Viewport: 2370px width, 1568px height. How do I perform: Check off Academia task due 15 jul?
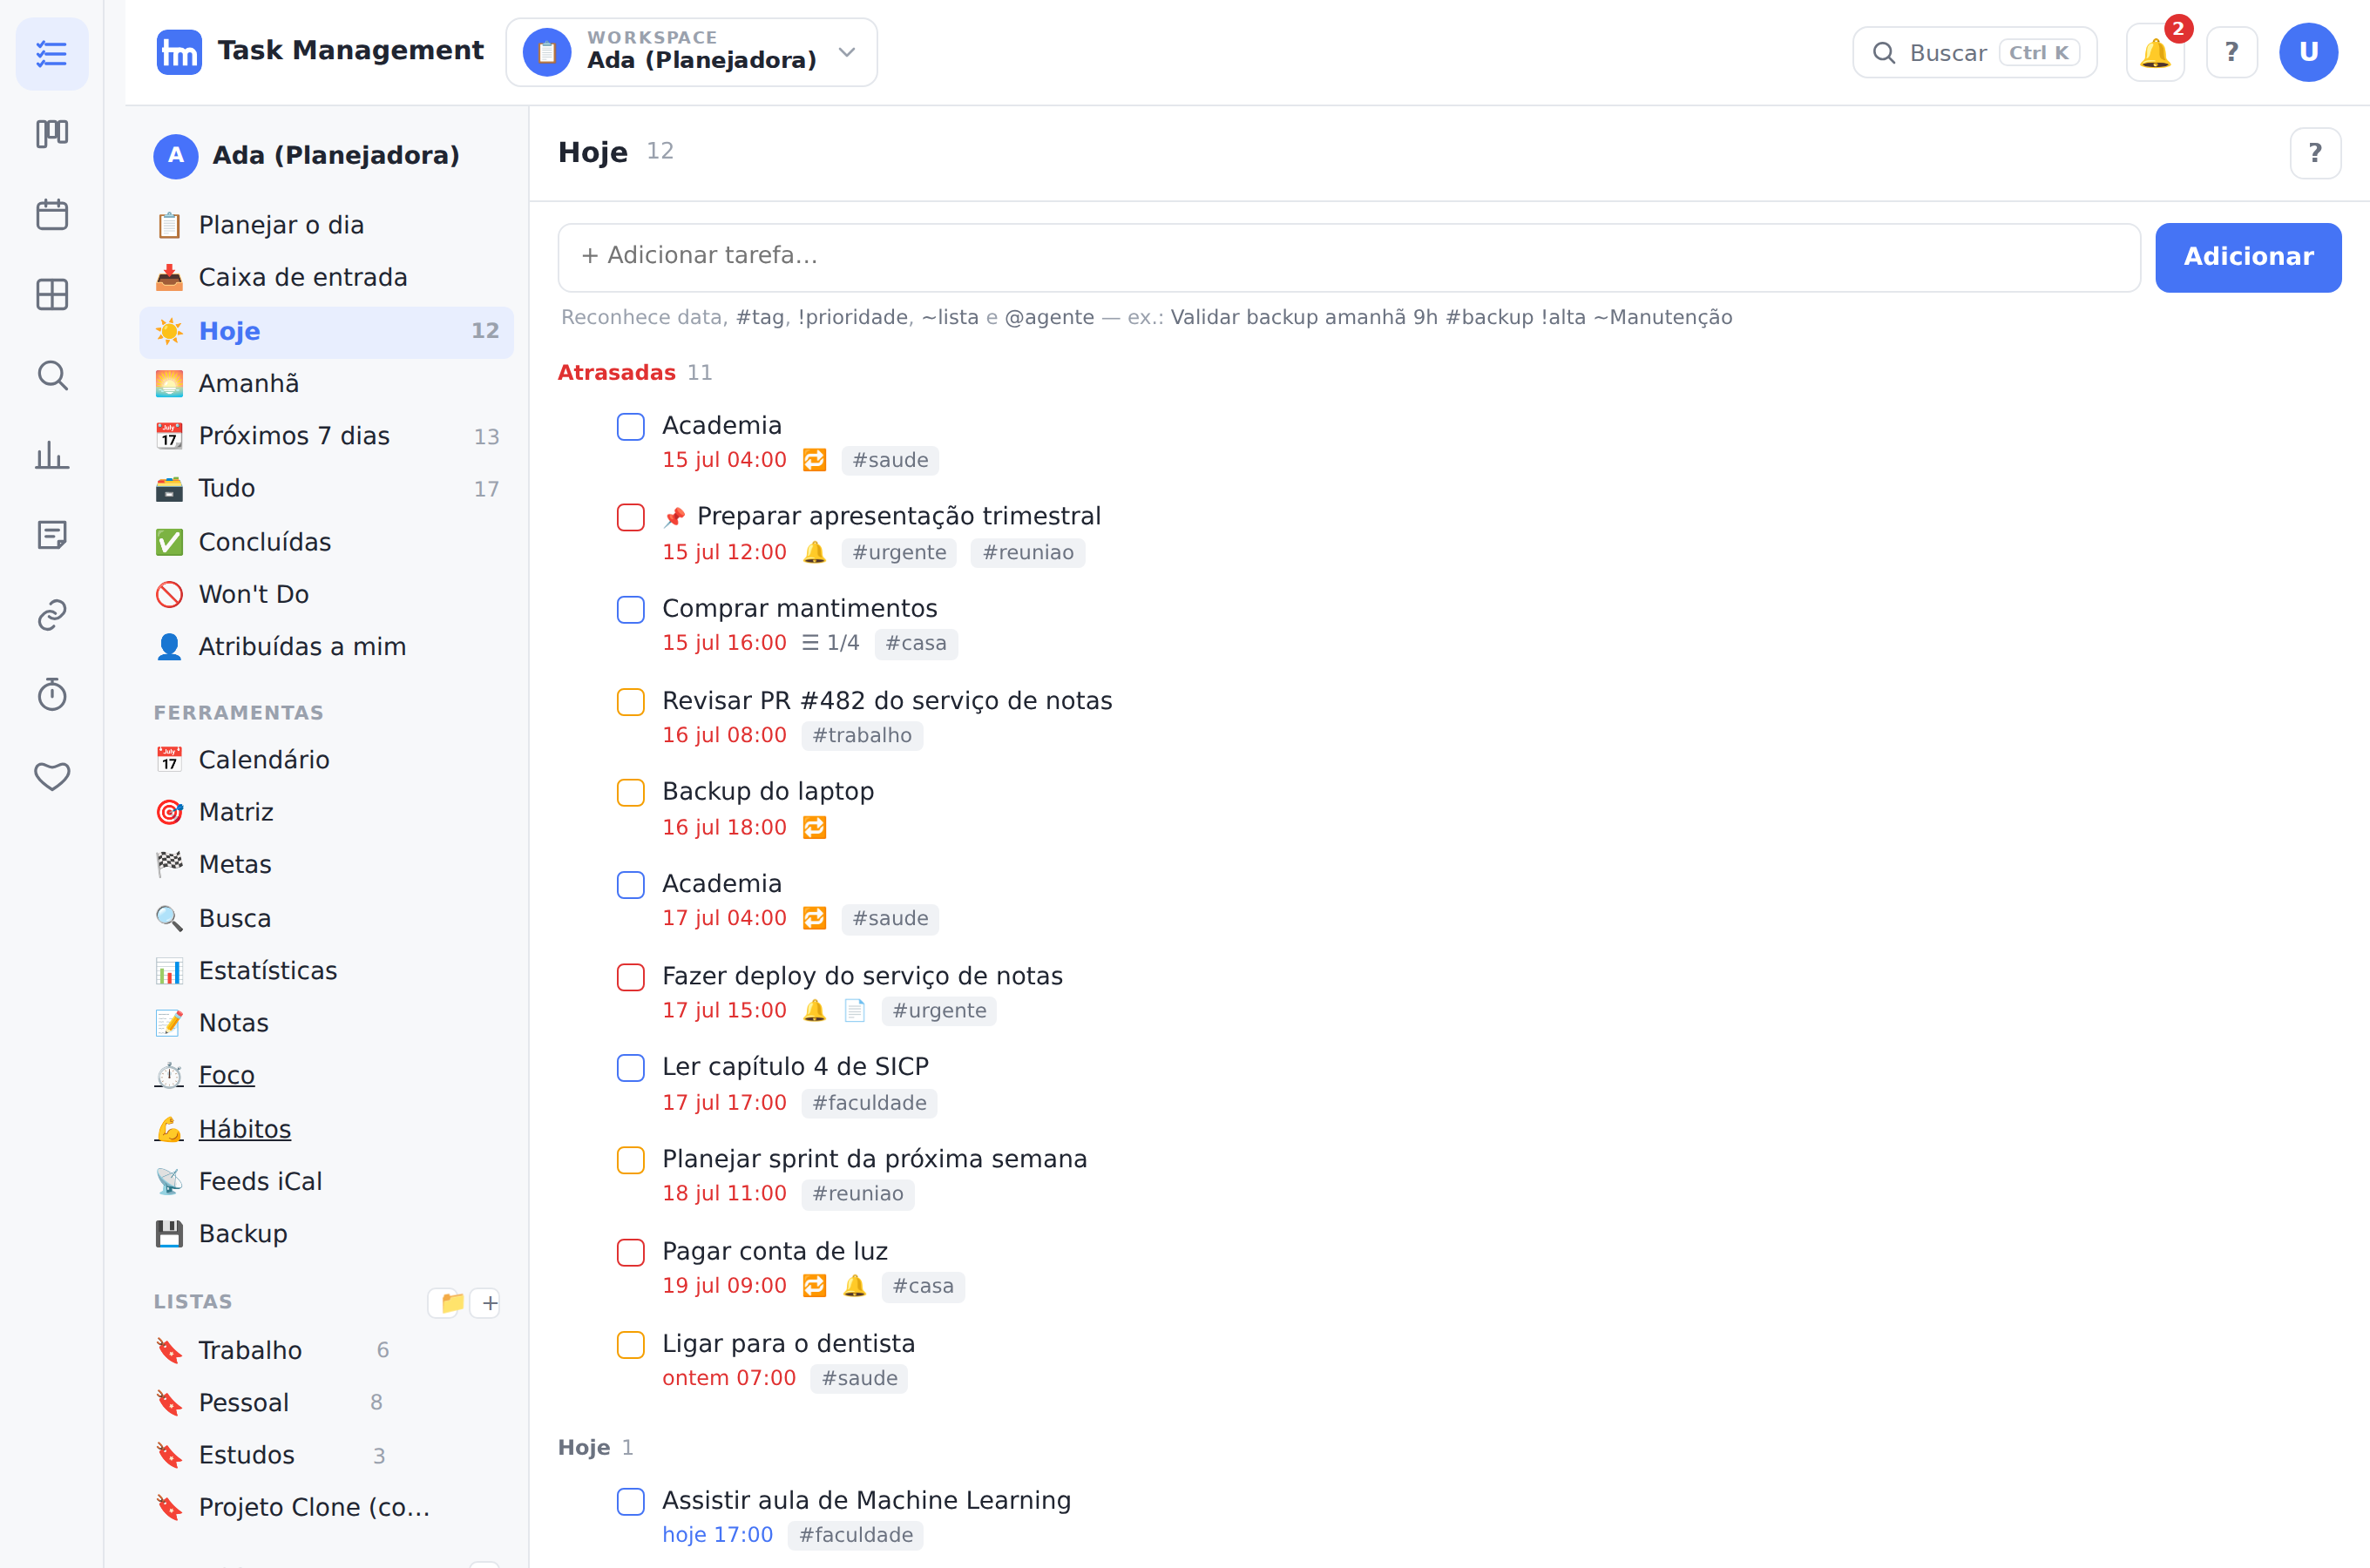(x=631, y=427)
